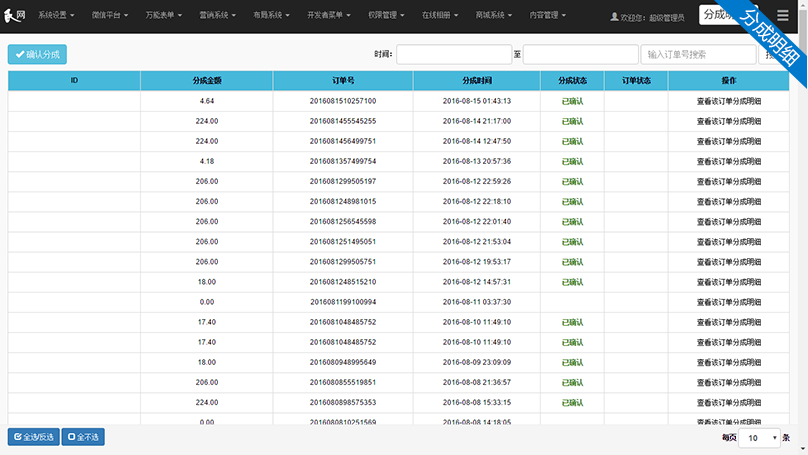Image resolution: width=808 pixels, height=455 pixels.
Task: Click the super administrator user icon
Action: point(613,18)
